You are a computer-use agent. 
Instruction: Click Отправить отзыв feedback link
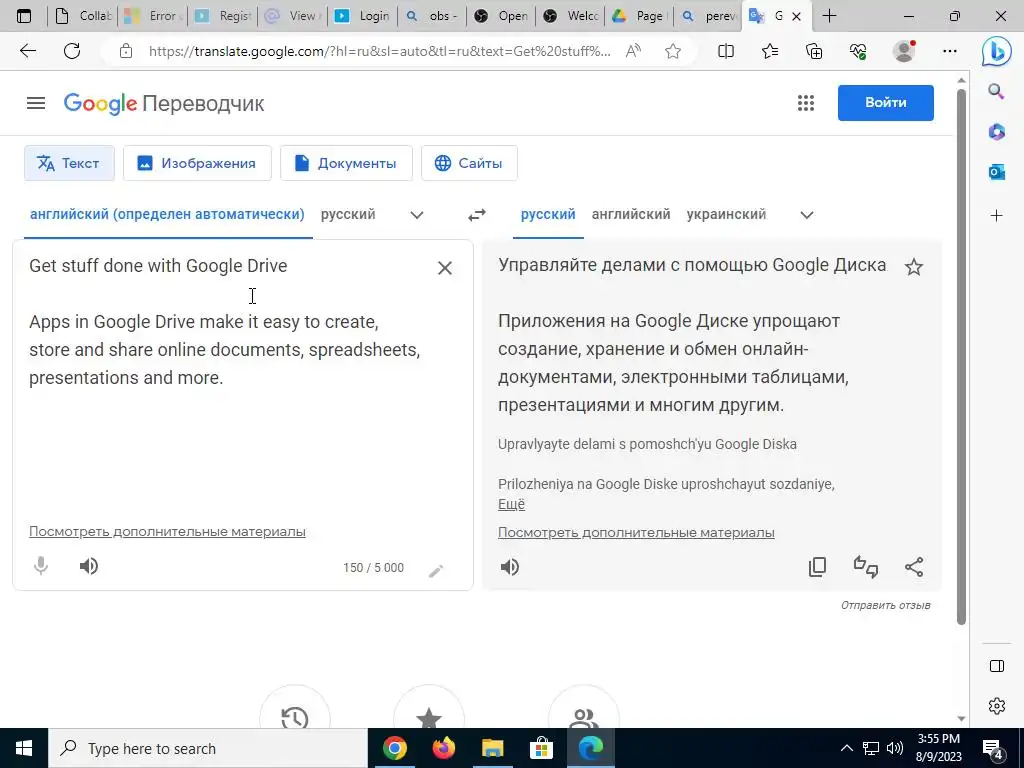click(x=886, y=605)
